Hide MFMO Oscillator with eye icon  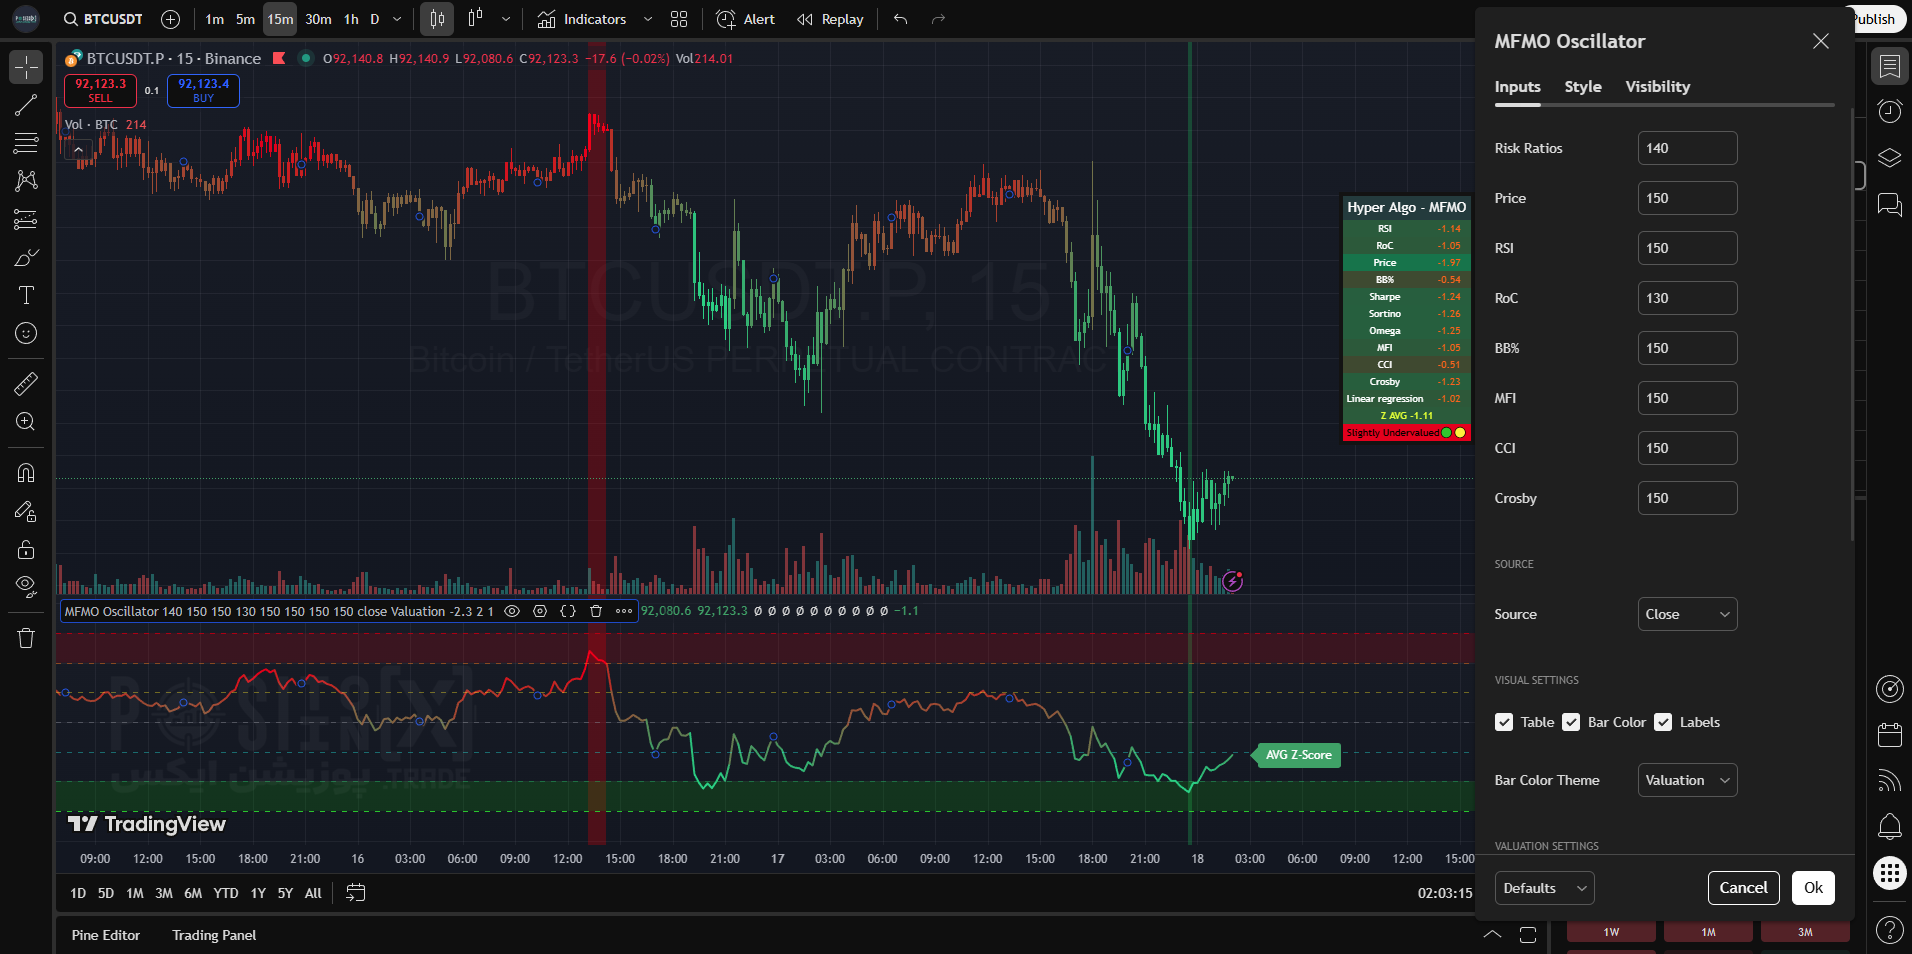(x=512, y=611)
